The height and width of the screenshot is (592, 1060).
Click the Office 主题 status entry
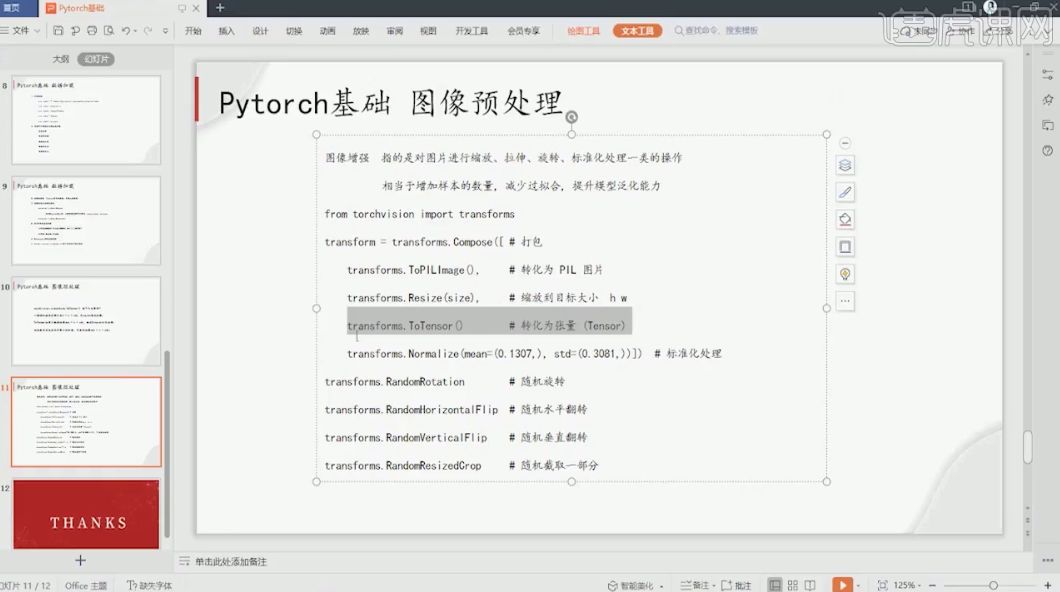point(86,585)
